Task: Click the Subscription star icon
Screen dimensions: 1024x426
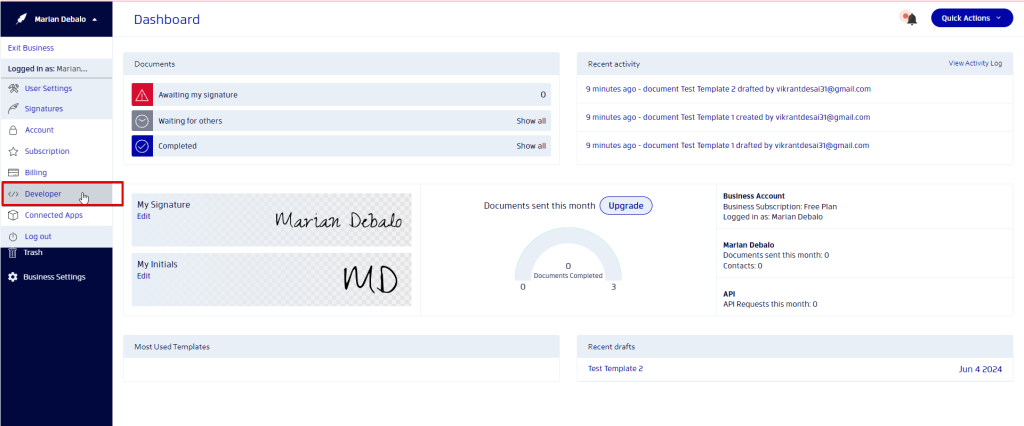Action: pyautogui.click(x=13, y=151)
